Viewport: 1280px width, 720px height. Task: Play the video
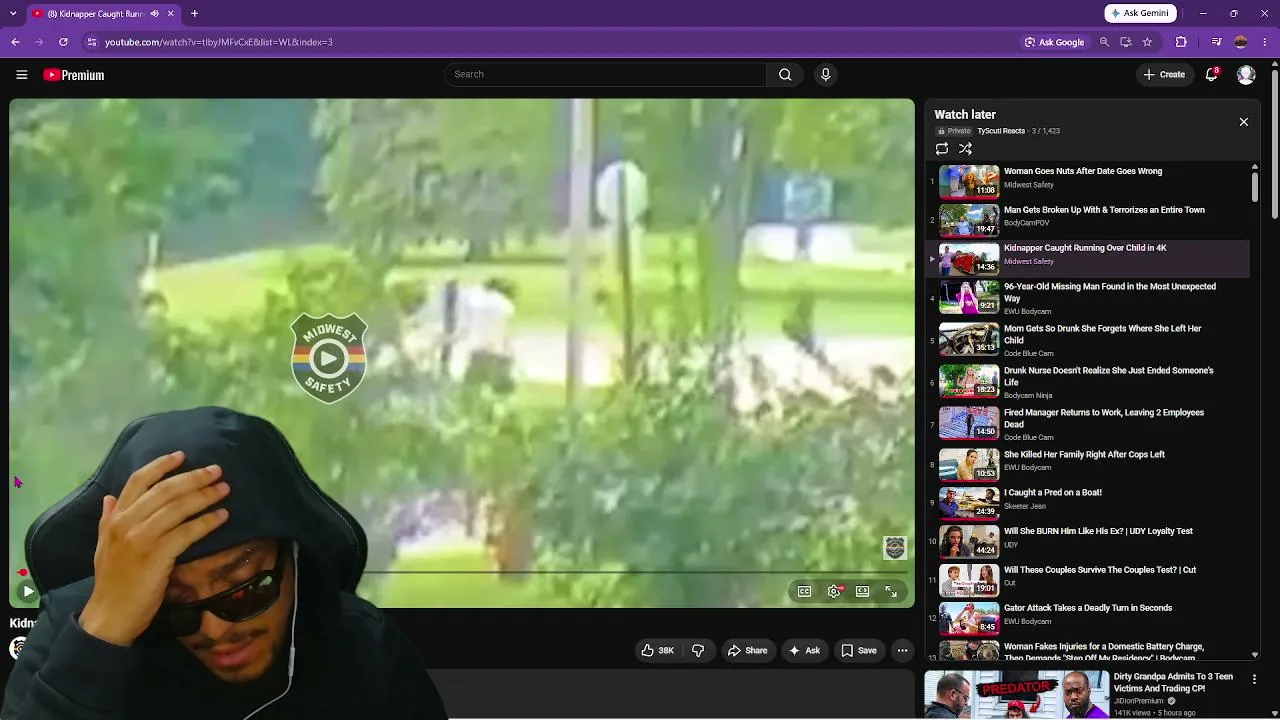[x=28, y=591]
